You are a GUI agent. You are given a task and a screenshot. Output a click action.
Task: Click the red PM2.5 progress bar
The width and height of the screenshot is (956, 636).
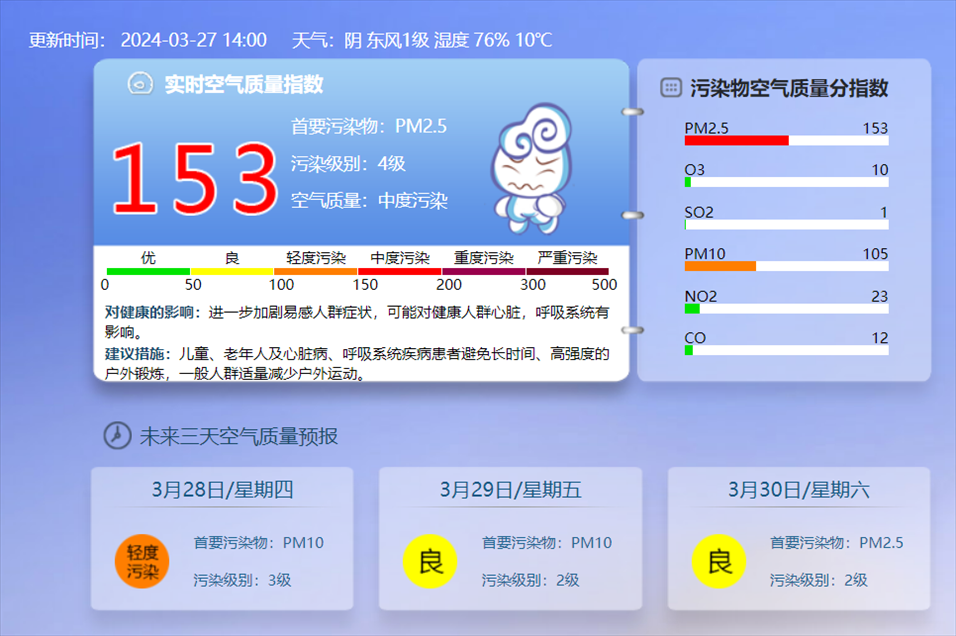click(x=736, y=141)
